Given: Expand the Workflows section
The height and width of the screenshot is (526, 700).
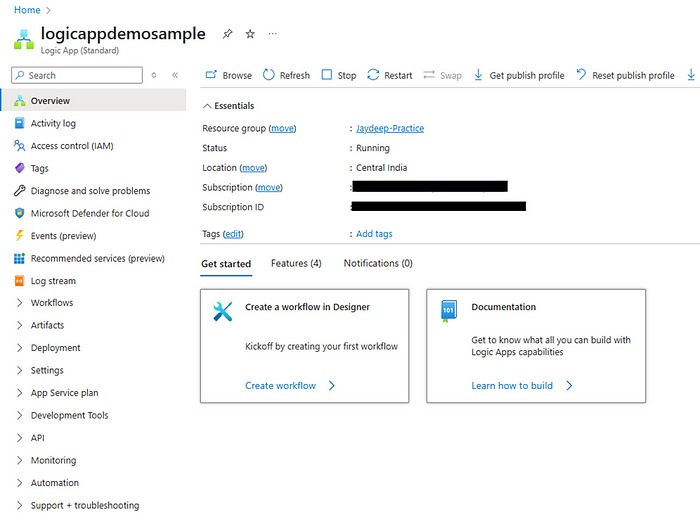Looking at the screenshot, I should point(19,303).
